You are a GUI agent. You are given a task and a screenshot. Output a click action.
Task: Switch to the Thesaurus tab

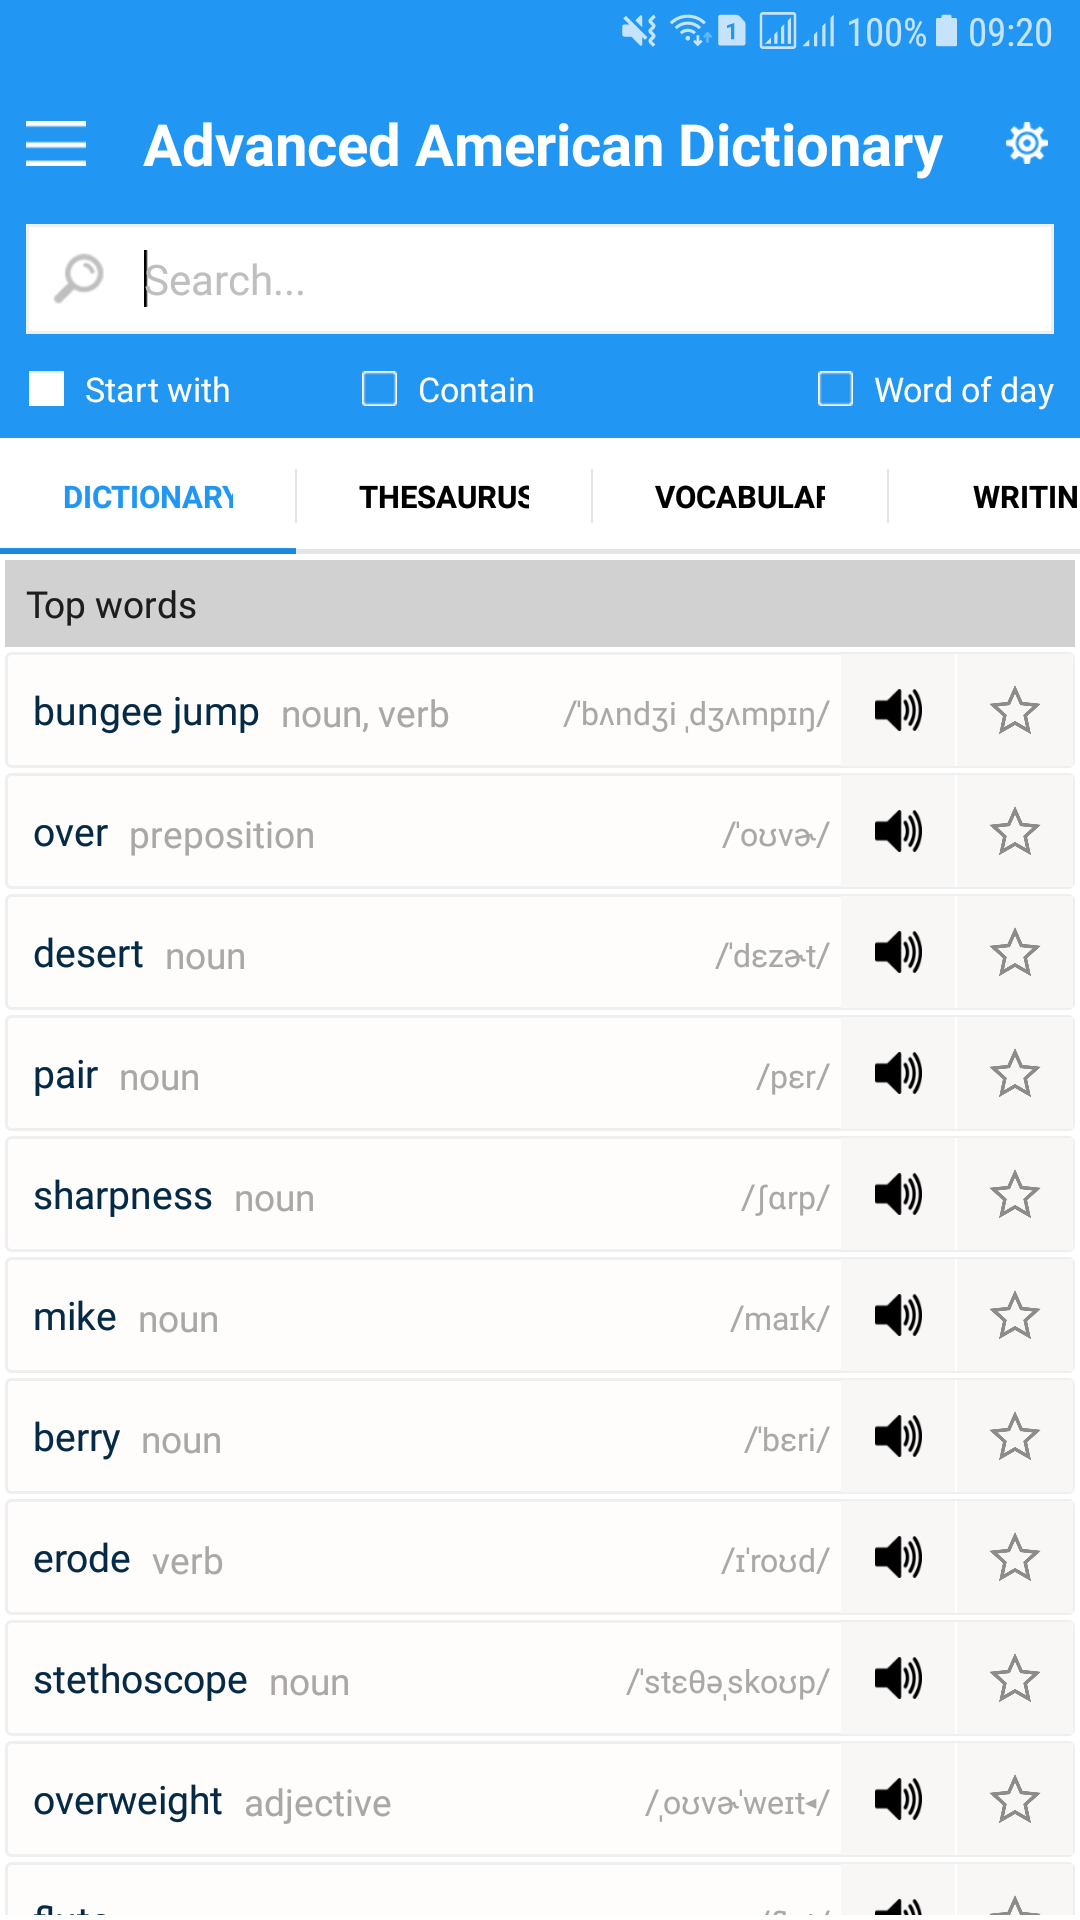click(444, 497)
